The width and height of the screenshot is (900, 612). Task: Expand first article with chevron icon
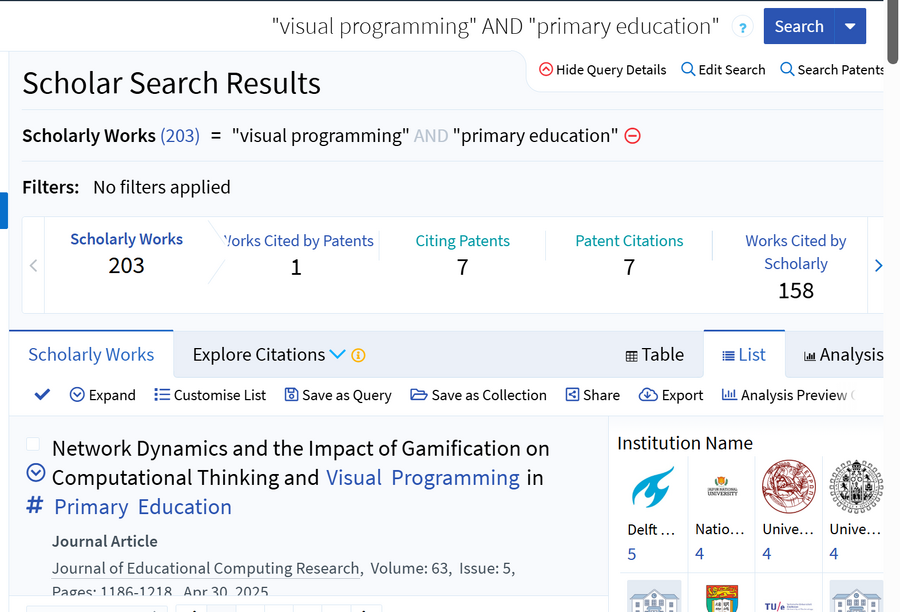pos(35,473)
